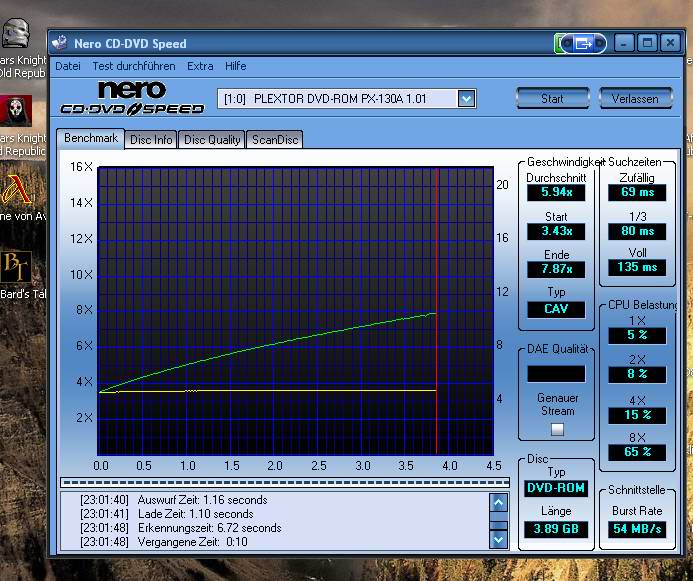Switch to the Benchmark tab

(x=91, y=138)
